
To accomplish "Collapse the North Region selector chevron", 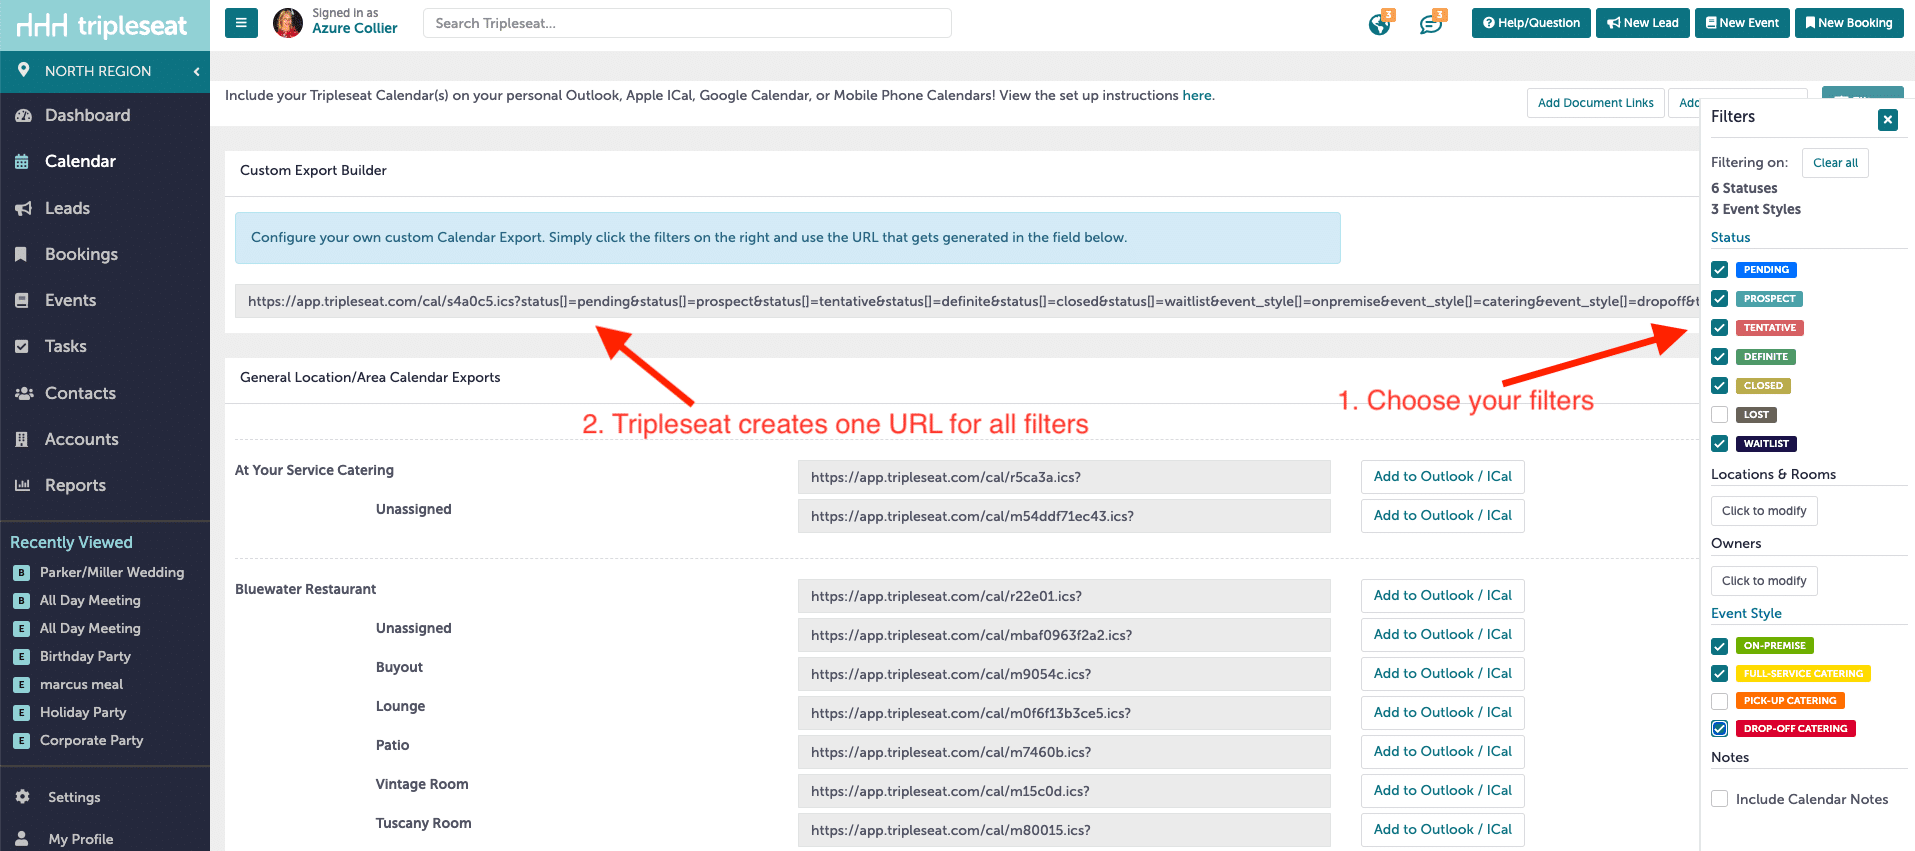I will tap(196, 71).
